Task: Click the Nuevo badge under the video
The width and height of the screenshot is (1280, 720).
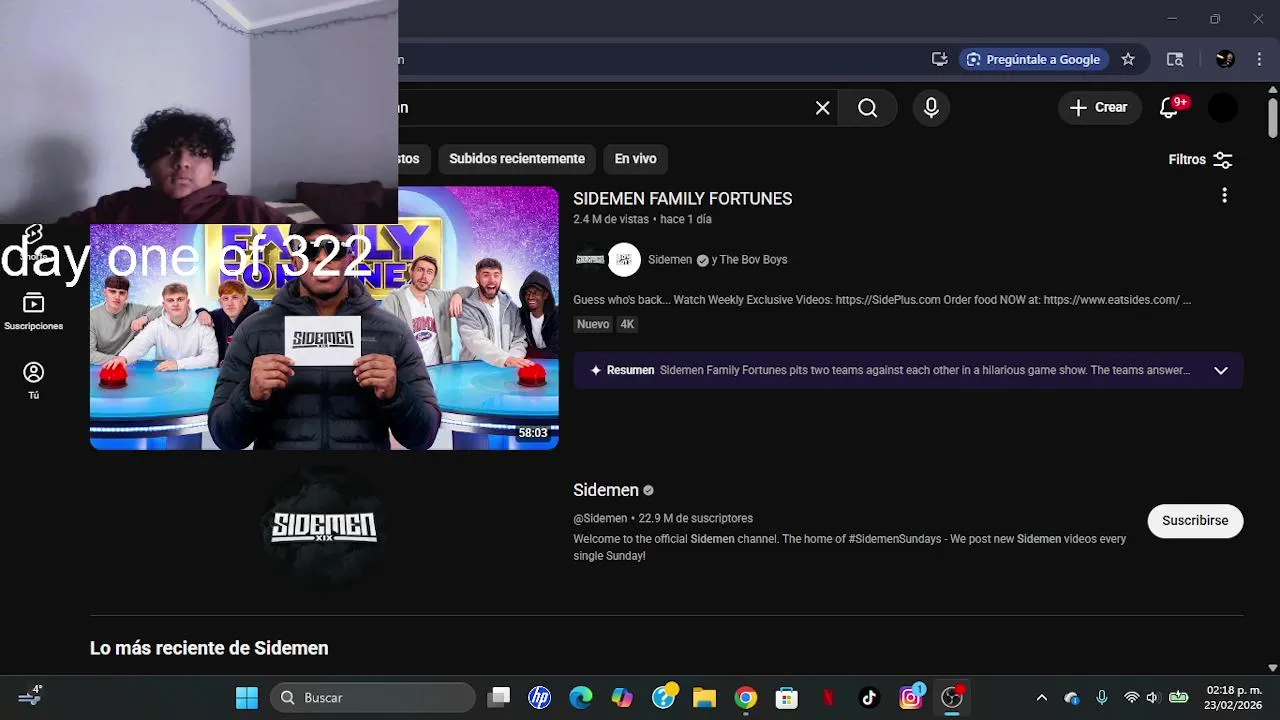Action: (592, 324)
